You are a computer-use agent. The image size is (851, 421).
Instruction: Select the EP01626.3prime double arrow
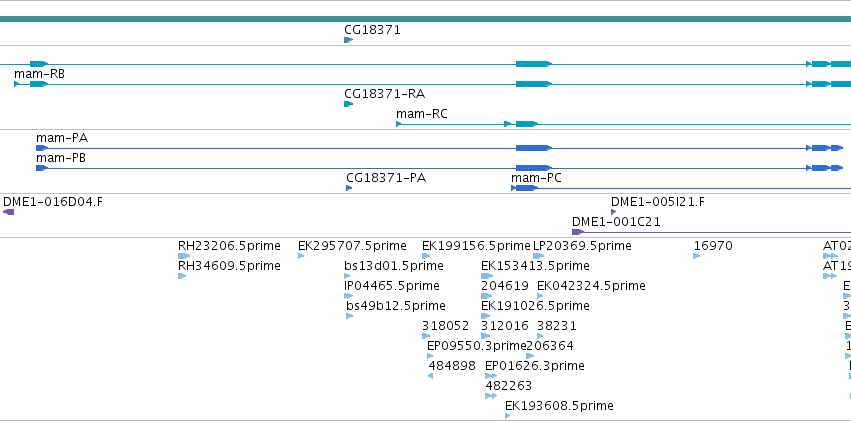tap(491, 375)
